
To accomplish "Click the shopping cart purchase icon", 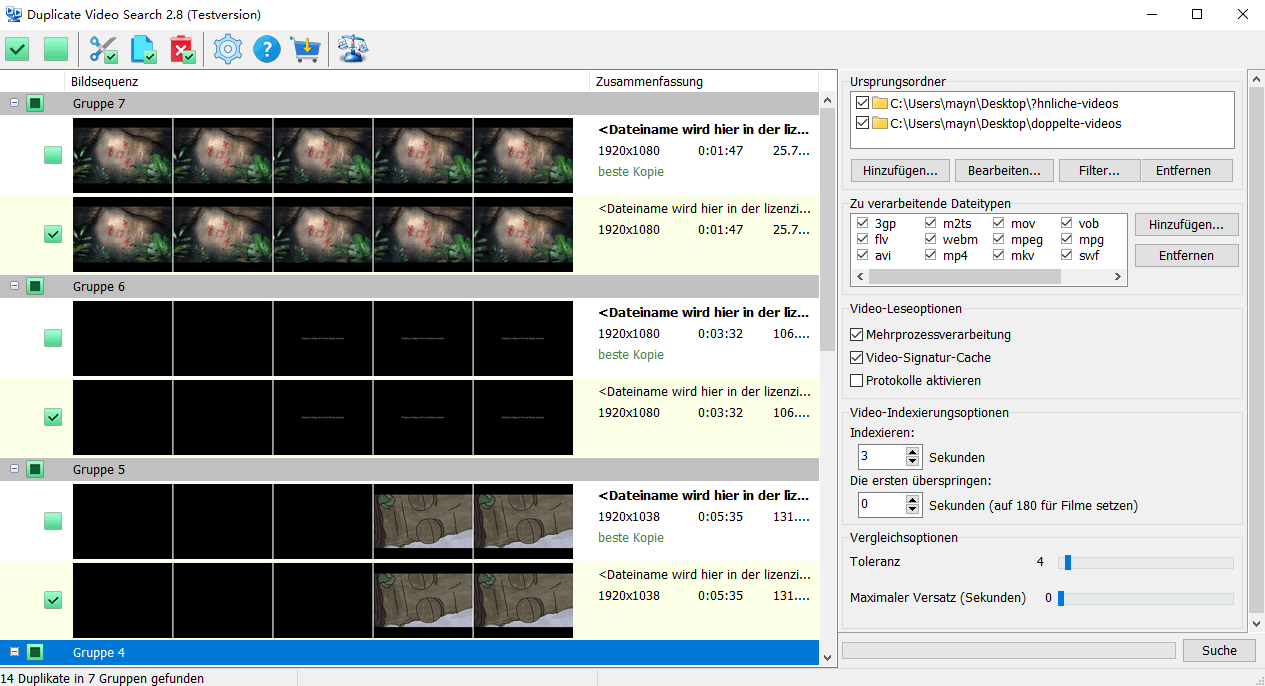I will [x=305, y=49].
